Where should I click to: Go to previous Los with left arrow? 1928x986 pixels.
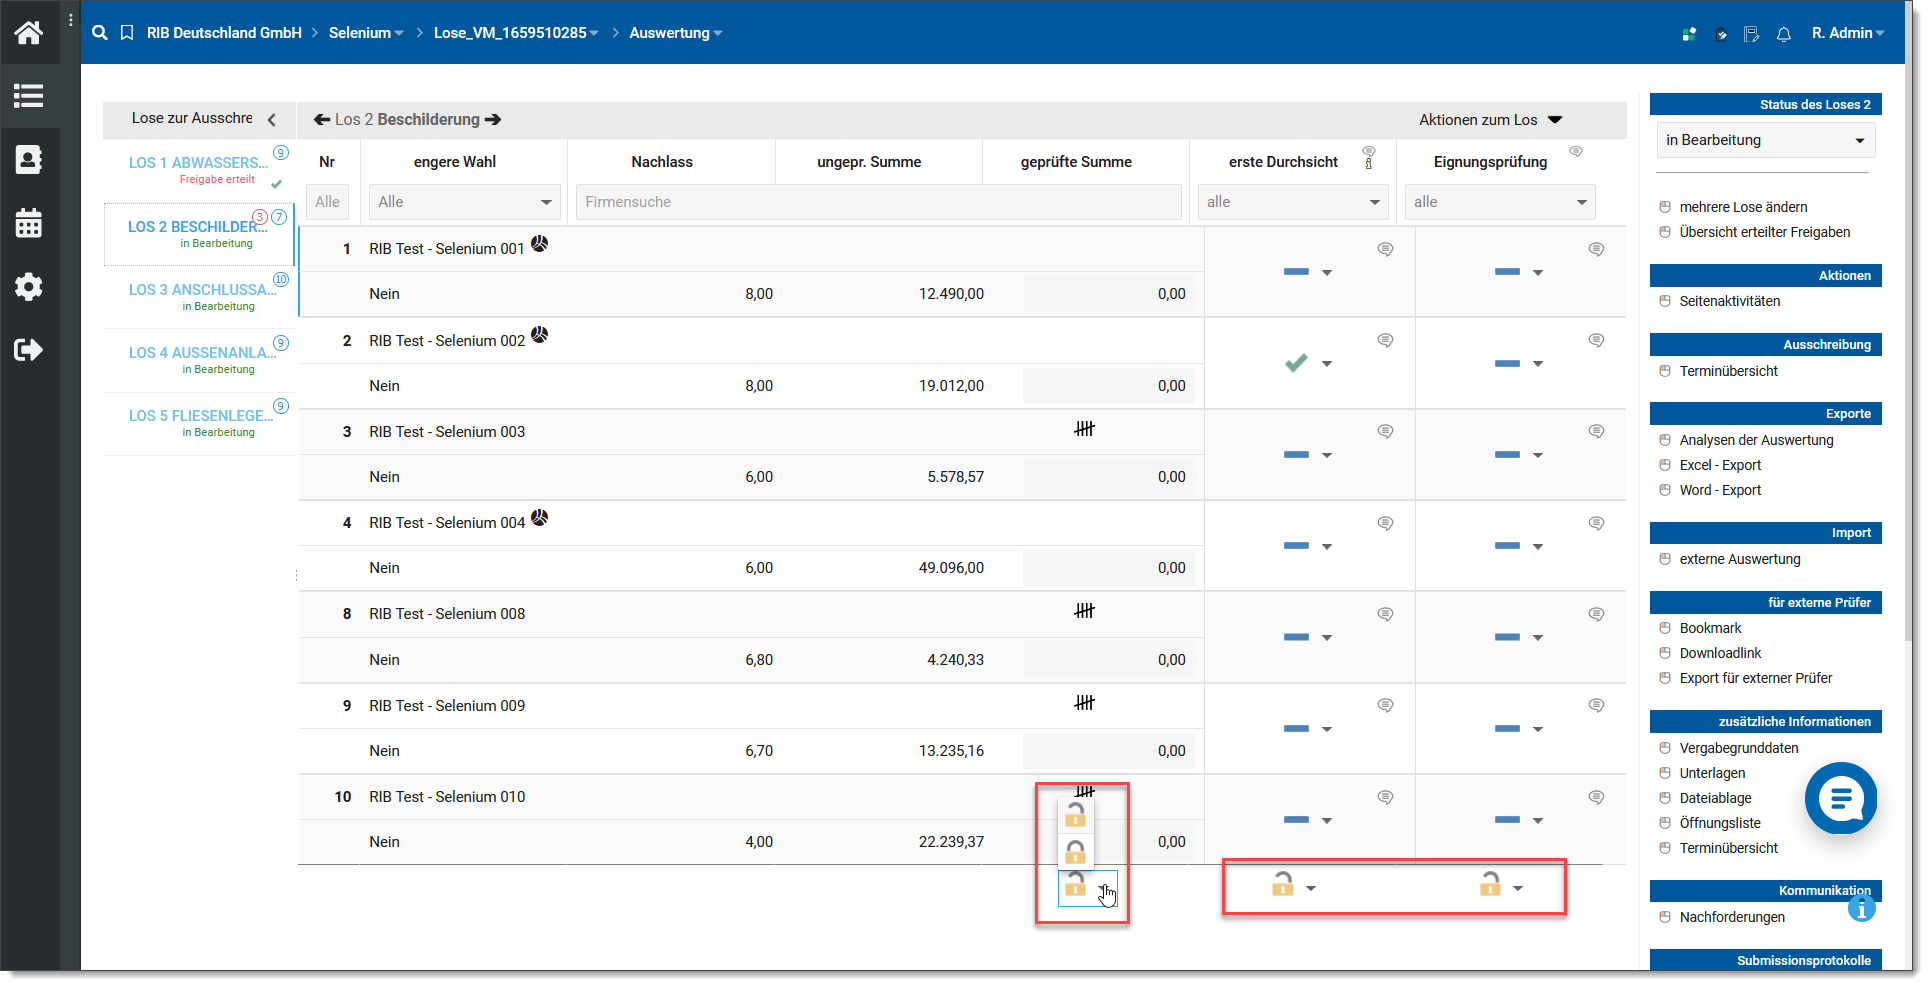[322, 119]
